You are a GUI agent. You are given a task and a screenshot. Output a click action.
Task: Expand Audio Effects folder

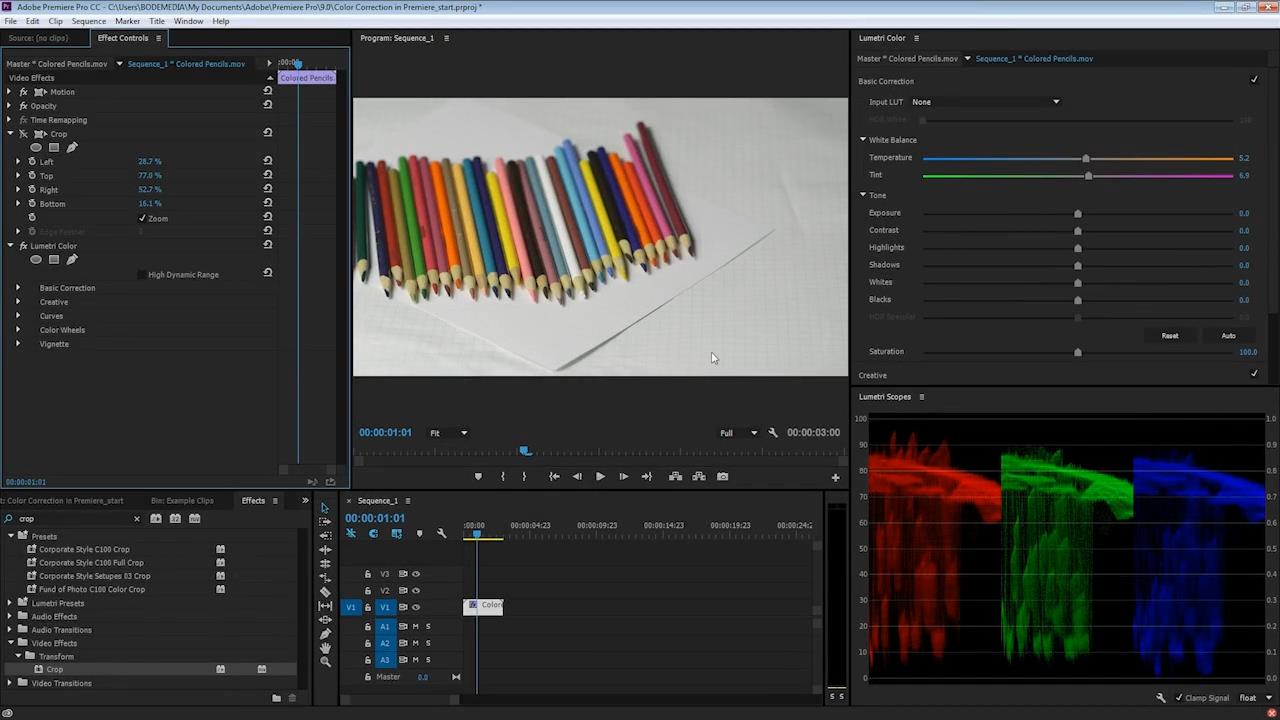coord(10,617)
